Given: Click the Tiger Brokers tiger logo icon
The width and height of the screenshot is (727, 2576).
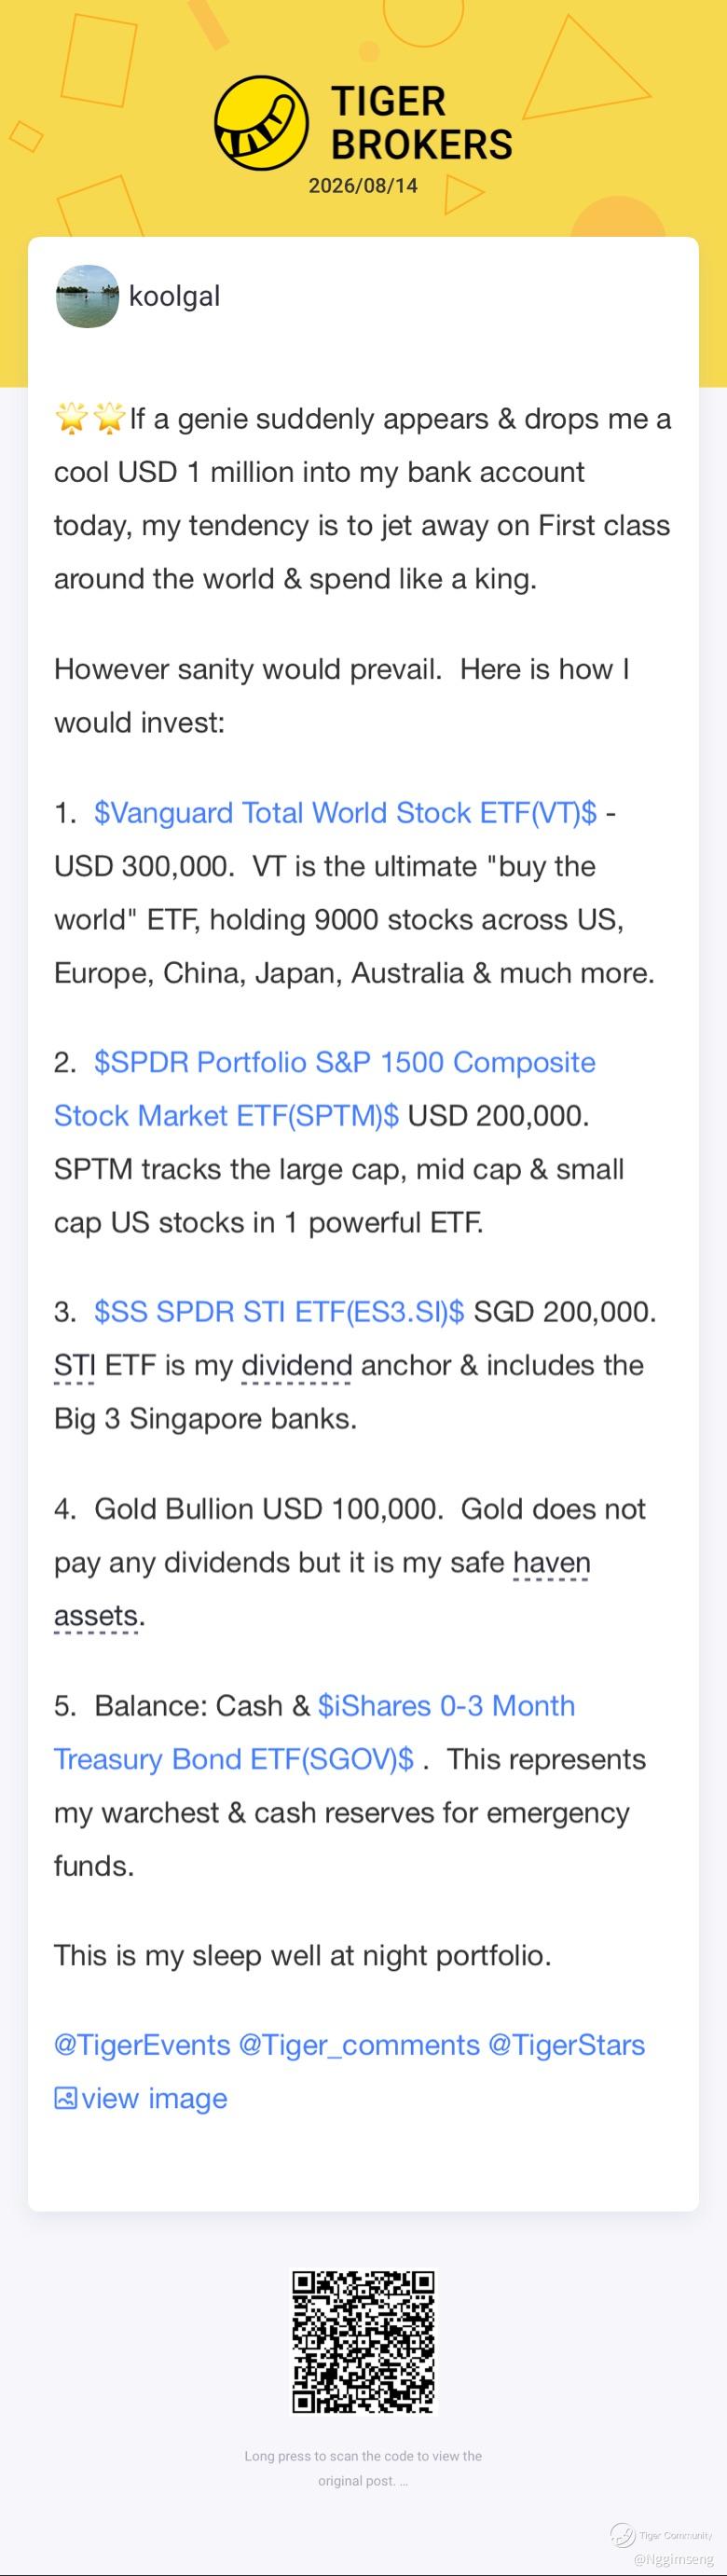Looking at the screenshot, I should click(x=262, y=123).
